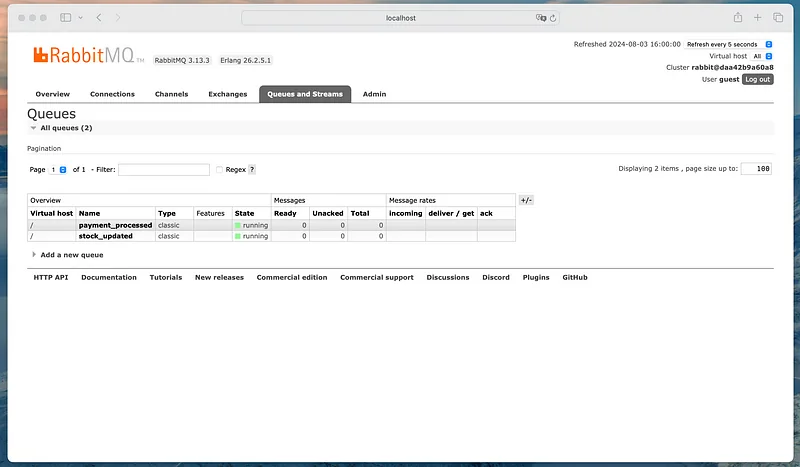Open the Documentation footer link
800x467 pixels.
click(x=109, y=277)
